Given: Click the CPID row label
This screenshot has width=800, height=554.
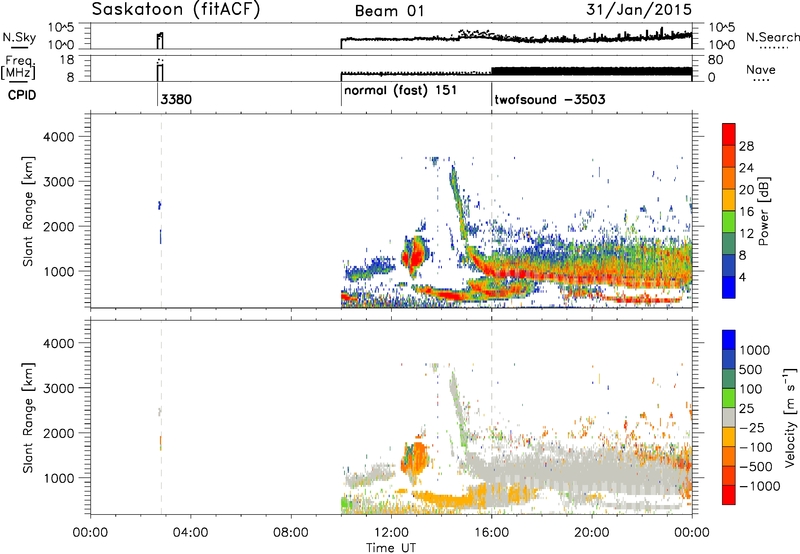Looking at the screenshot, I should coord(22,95).
